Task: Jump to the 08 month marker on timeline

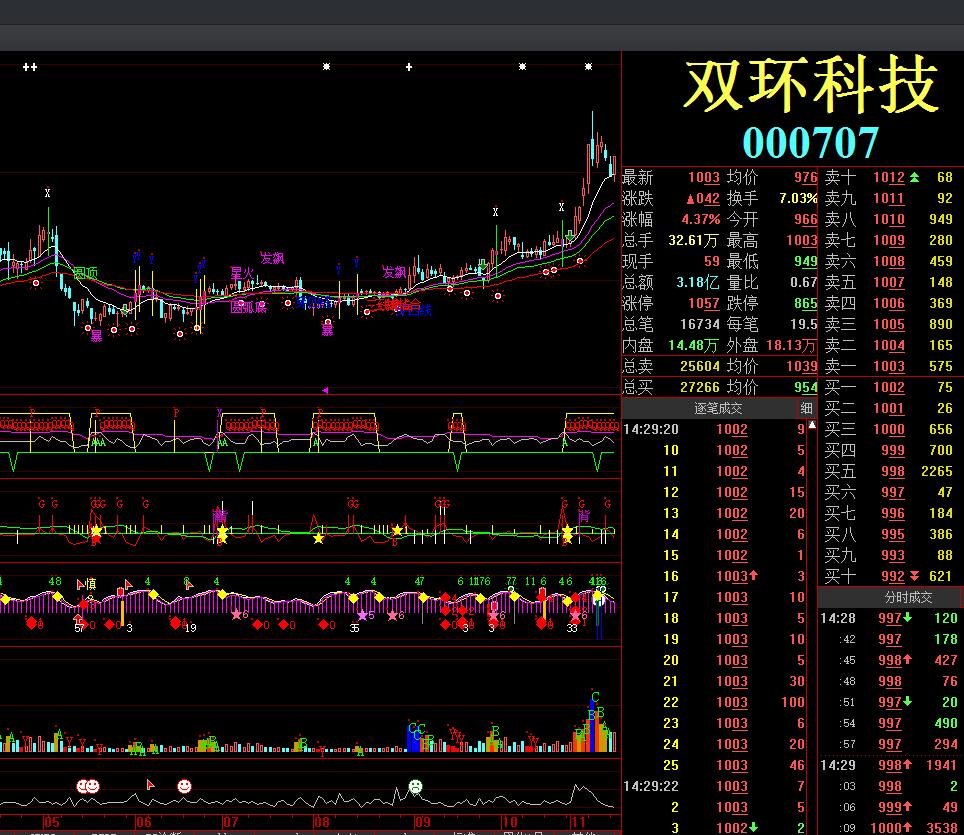Action: point(322,822)
